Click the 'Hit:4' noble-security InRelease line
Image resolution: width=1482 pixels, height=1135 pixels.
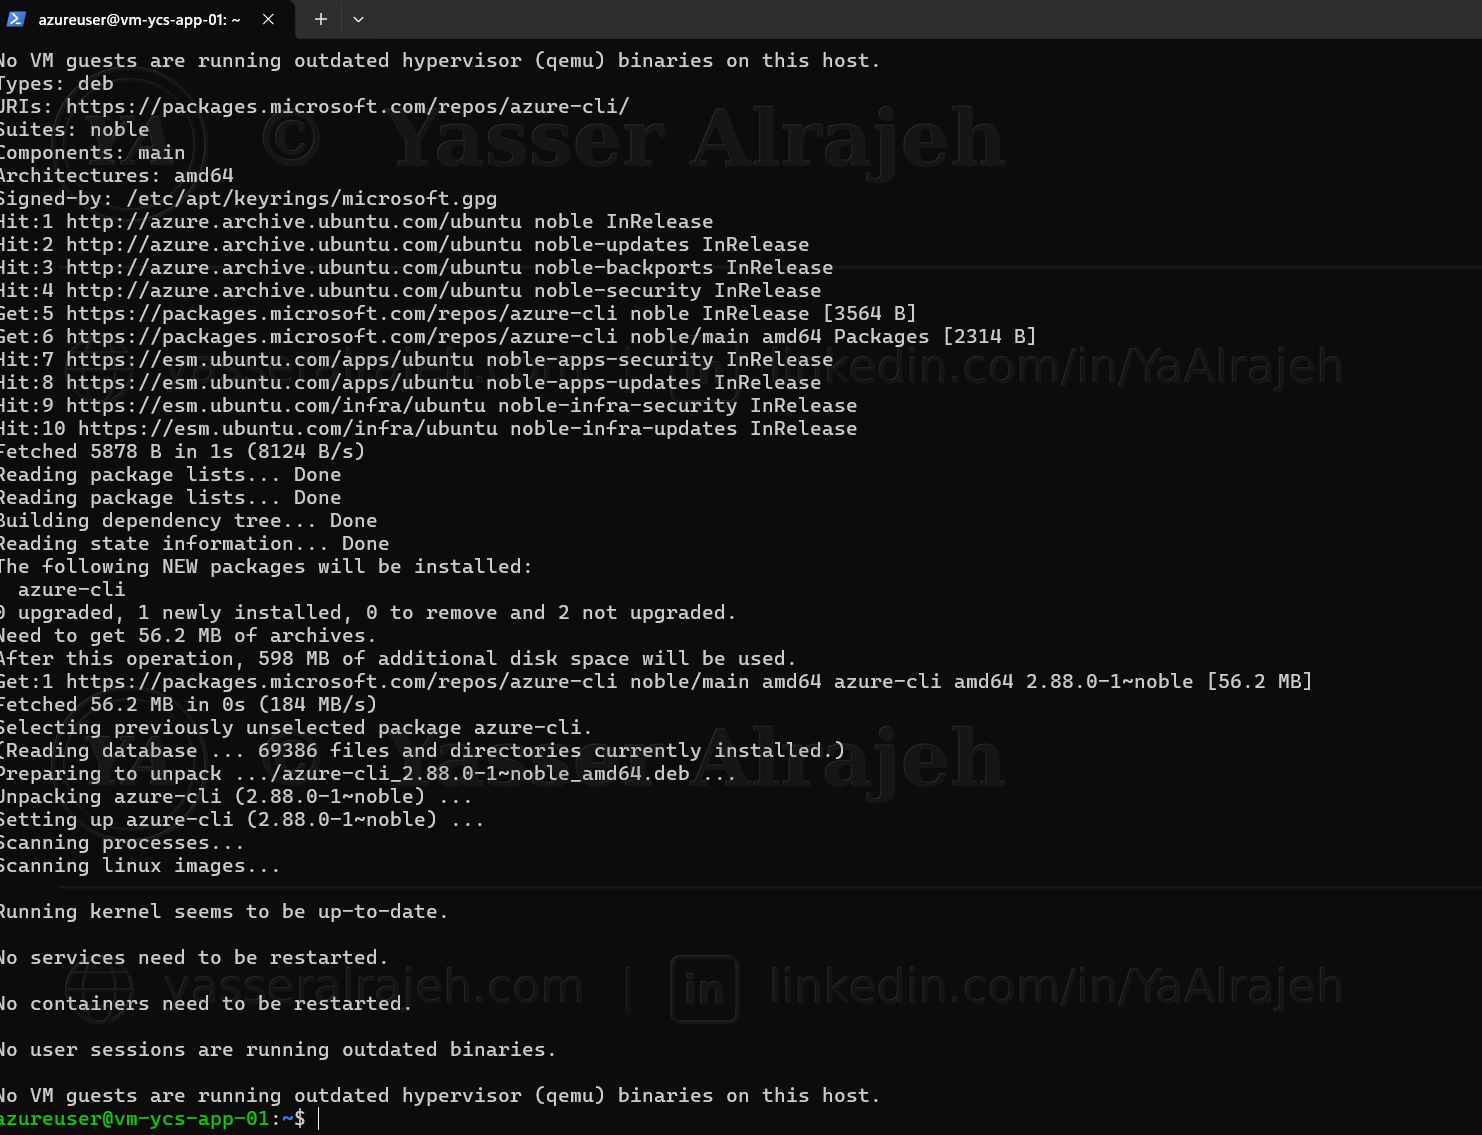pos(411,290)
